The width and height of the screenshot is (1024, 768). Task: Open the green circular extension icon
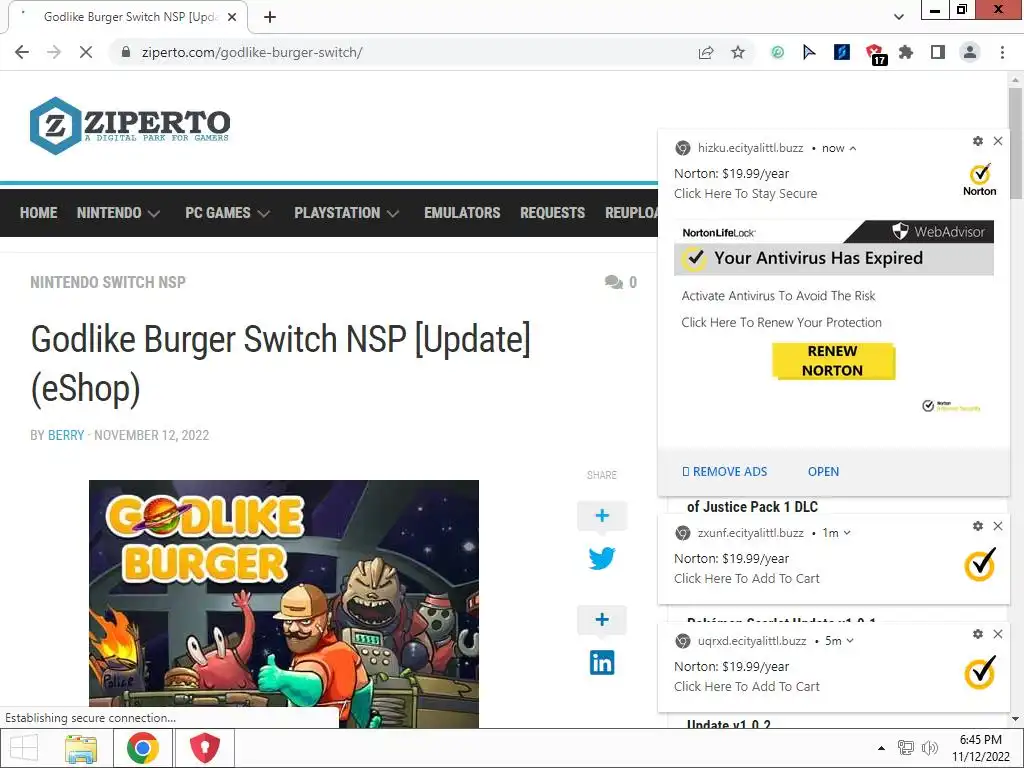tap(777, 52)
